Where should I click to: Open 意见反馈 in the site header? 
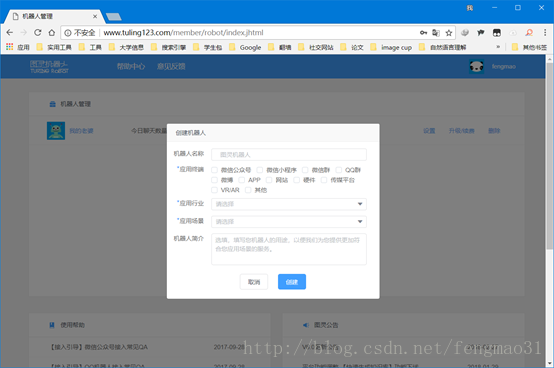click(x=171, y=66)
